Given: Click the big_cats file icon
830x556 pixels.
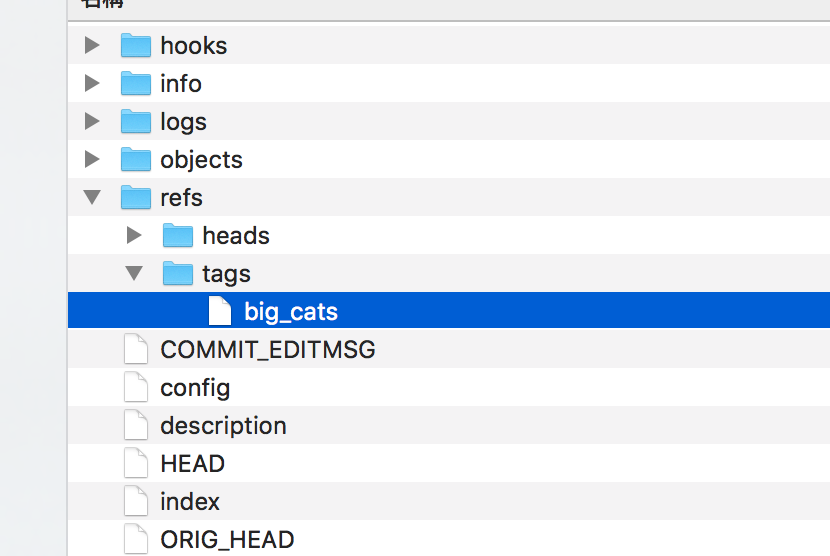Looking at the screenshot, I should click(x=219, y=312).
